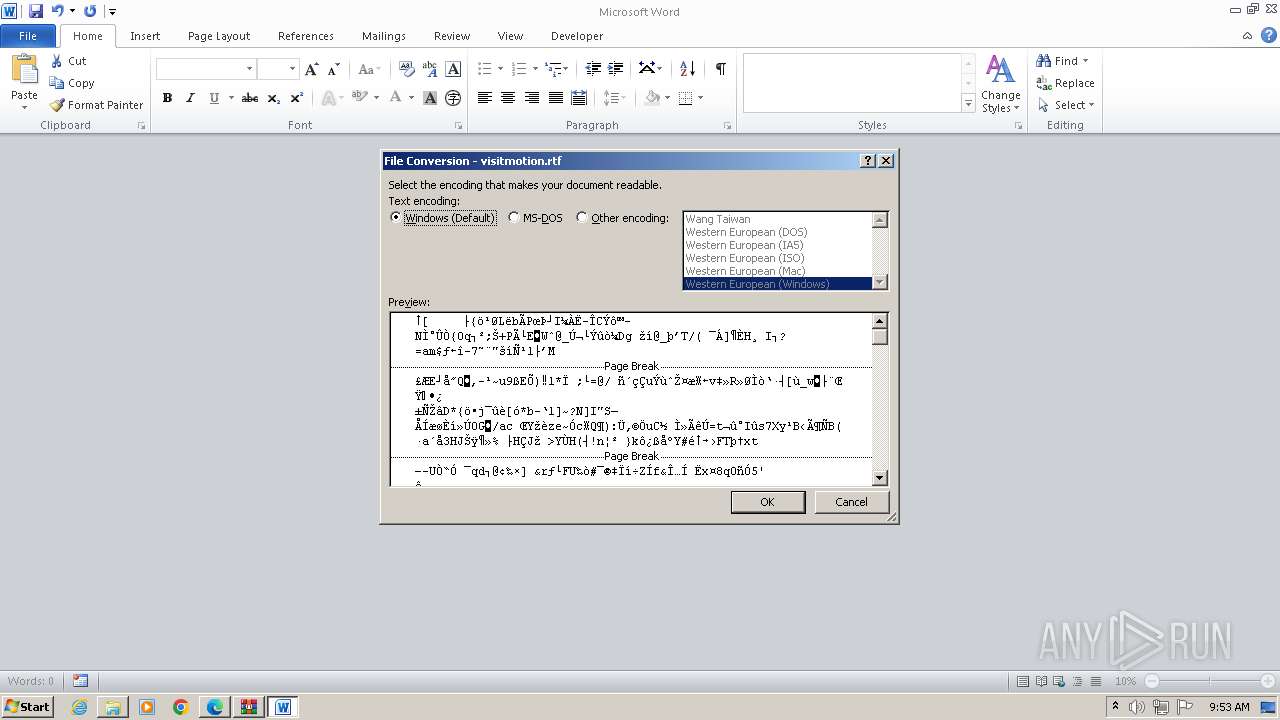Justify text alignment
Screen dimensions: 1280x720
tap(556, 98)
